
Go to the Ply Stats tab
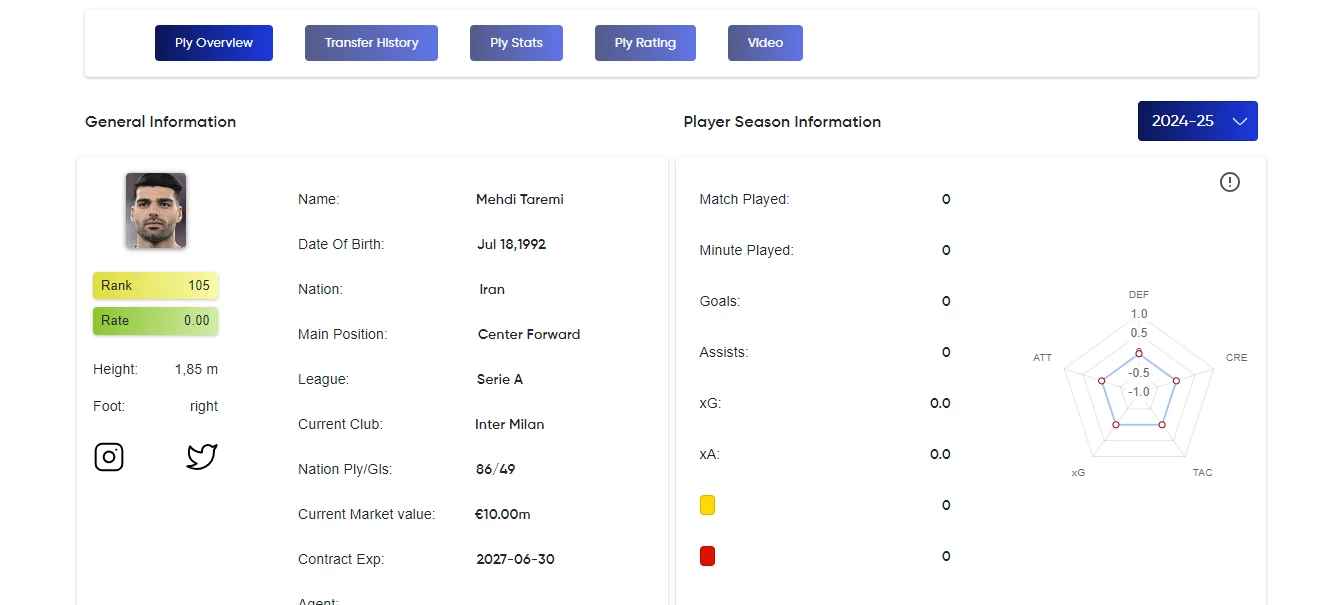coord(516,43)
